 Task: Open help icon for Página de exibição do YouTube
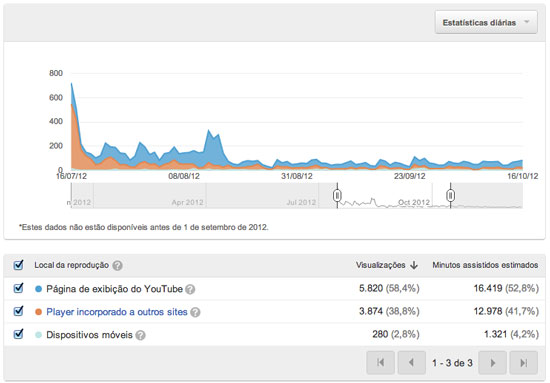(190, 289)
